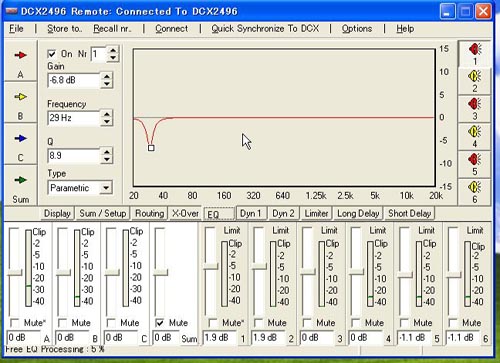Increase Q with up spinner arrow
The width and height of the screenshot is (500, 363).
point(107,152)
